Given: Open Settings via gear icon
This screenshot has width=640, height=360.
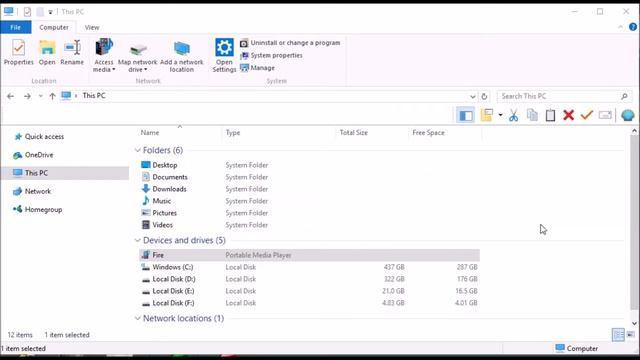Looking at the screenshot, I should point(224,56).
